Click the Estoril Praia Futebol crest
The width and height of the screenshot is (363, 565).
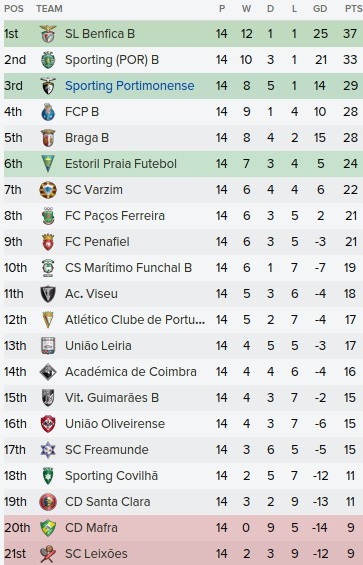tap(48, 164)
